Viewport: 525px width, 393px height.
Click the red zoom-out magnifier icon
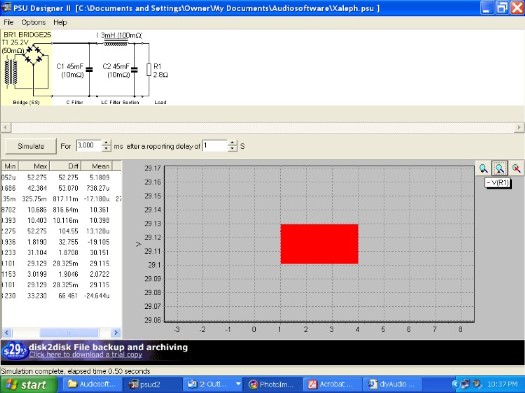point(516,168)
